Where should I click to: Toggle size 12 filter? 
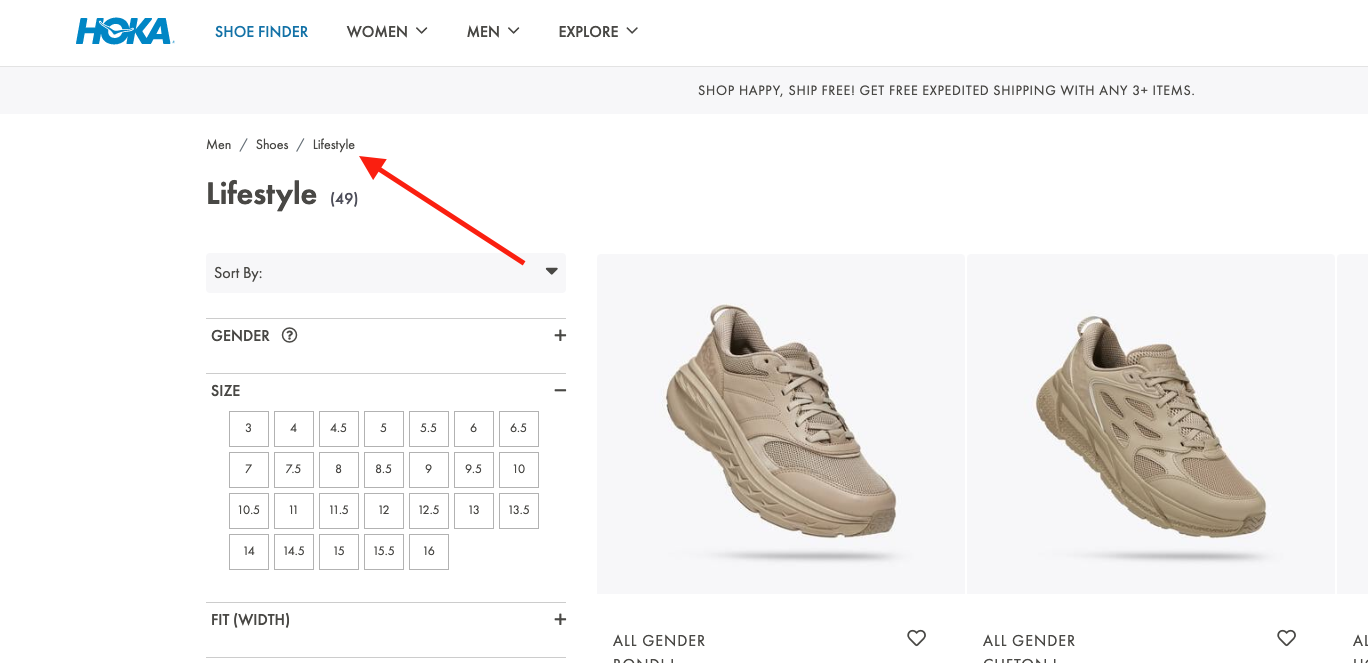pyautogui.click(x=384, y=510)
